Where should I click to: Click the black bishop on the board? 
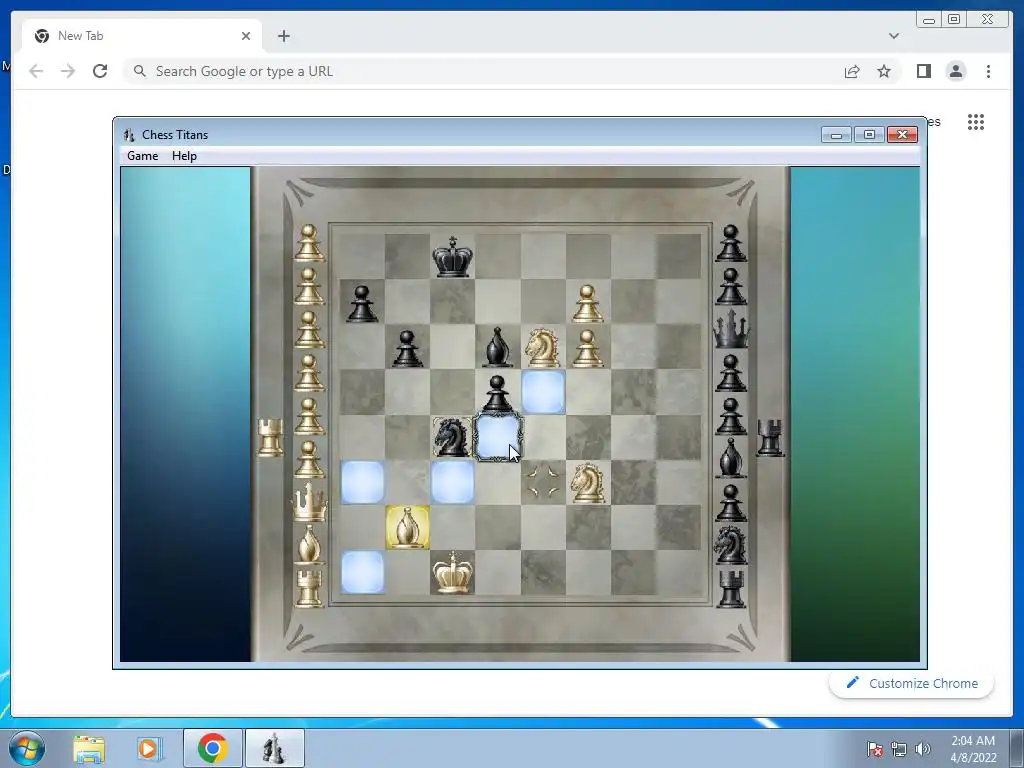[x=498, y=347]
